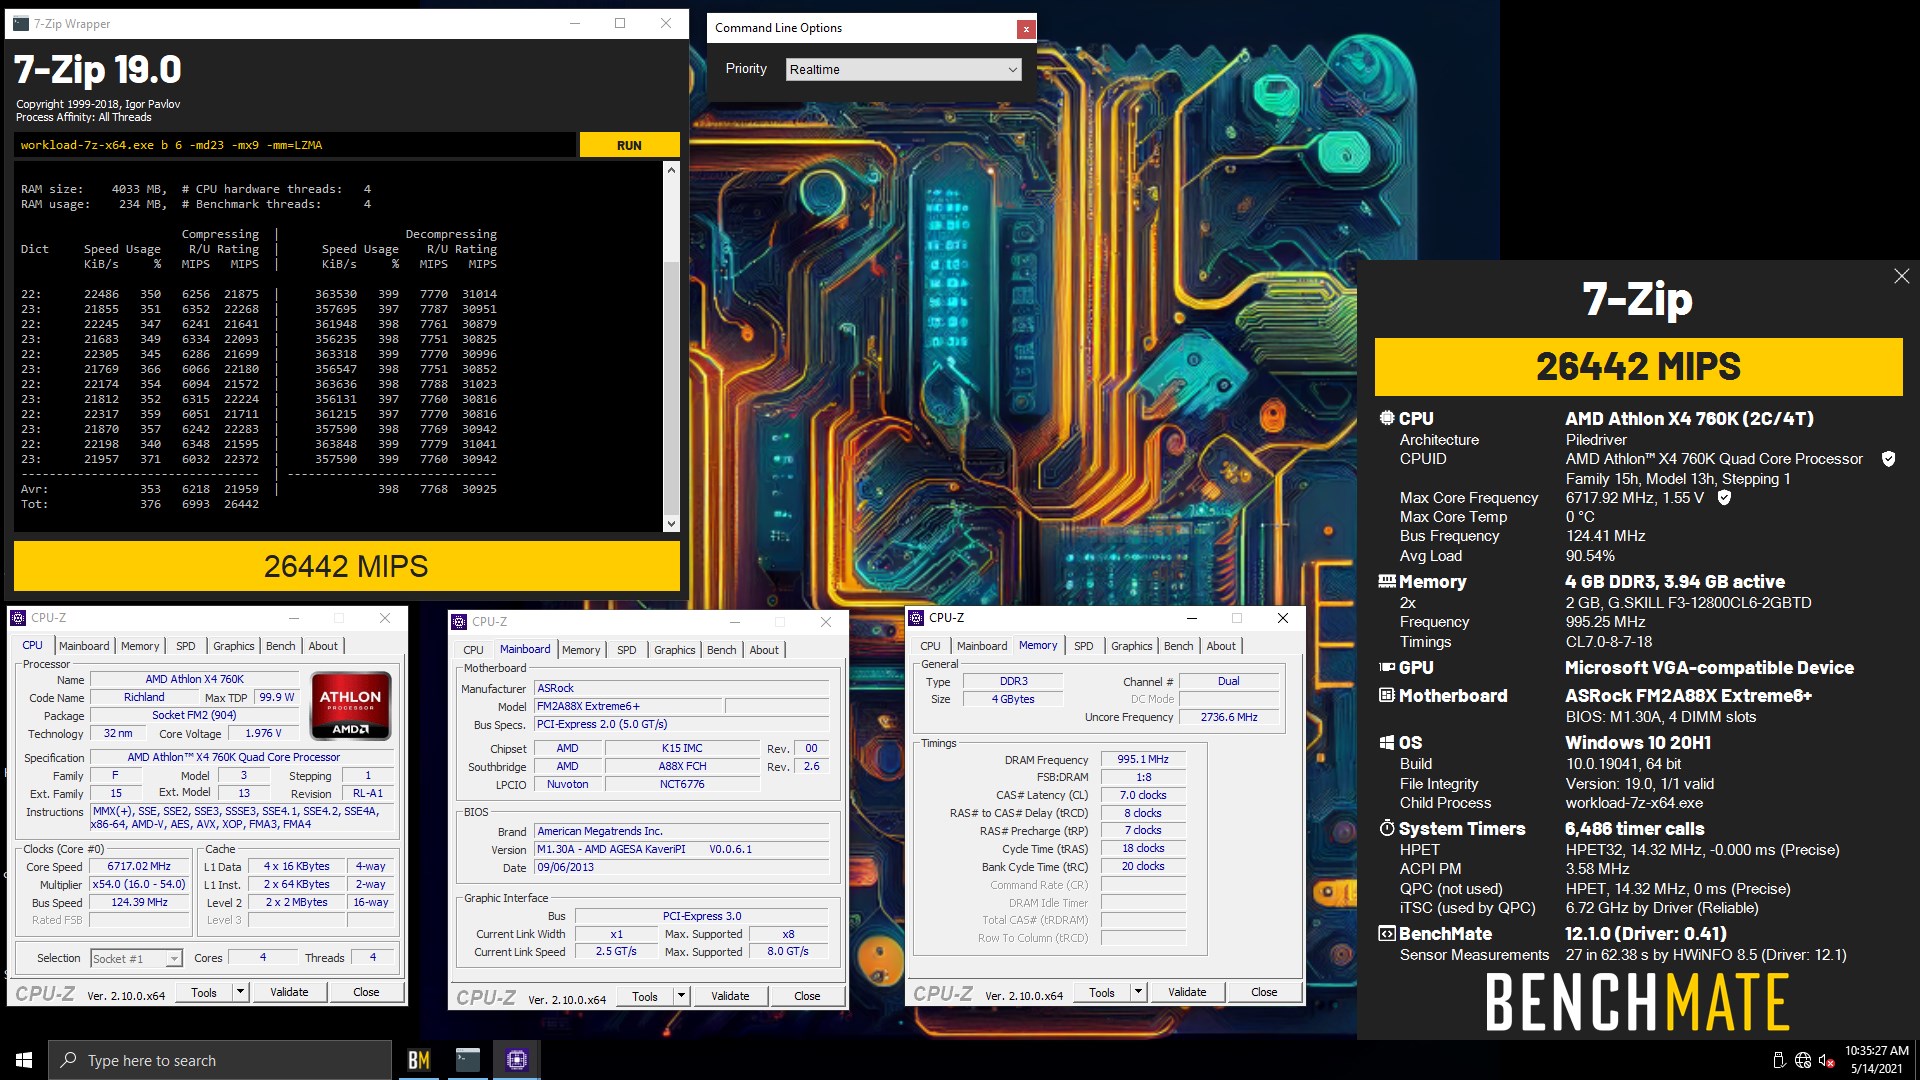Image resolution: width=1920 pixels, height=1080 pixels.
Task: Click Tools button in left CPU-Z window
Action: (204, 992)
